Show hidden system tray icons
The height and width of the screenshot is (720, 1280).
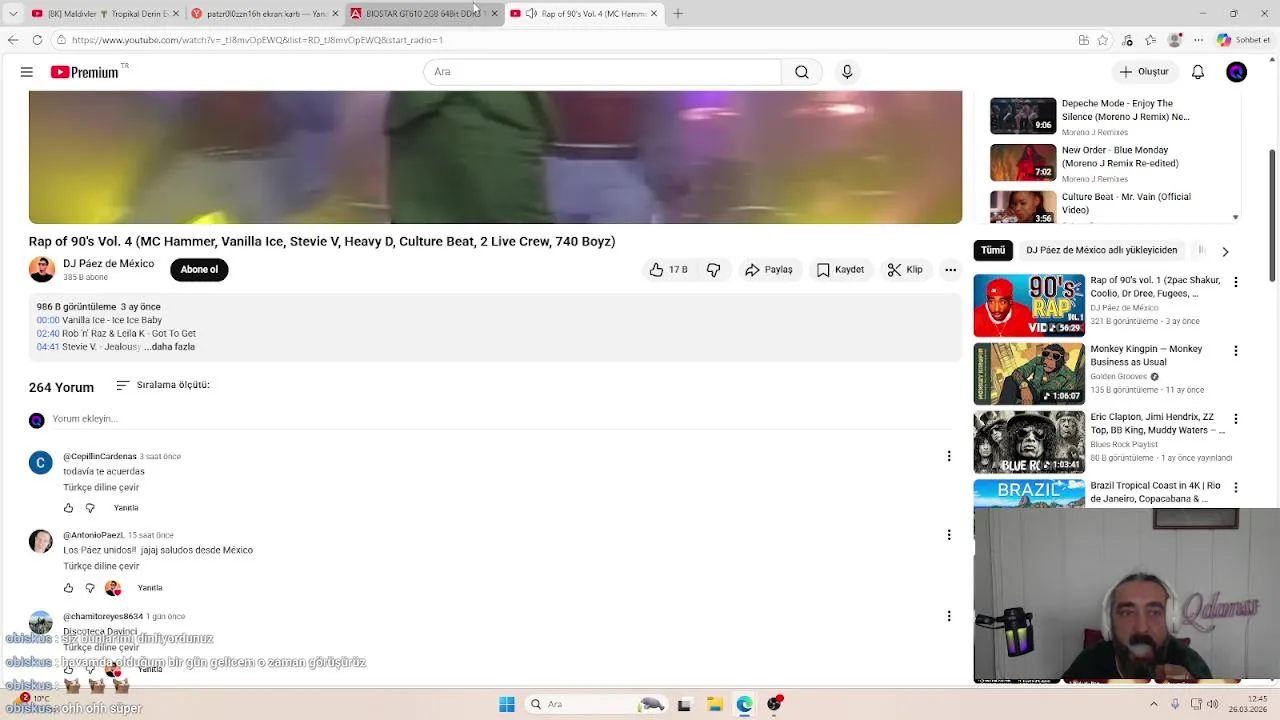tap(1153, 704)
